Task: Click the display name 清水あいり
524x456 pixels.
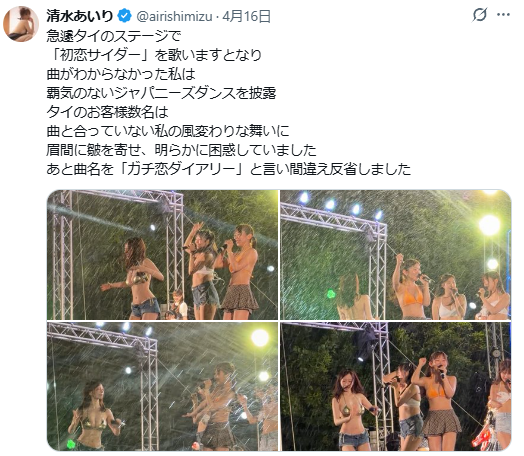Action: pos(80,16)
